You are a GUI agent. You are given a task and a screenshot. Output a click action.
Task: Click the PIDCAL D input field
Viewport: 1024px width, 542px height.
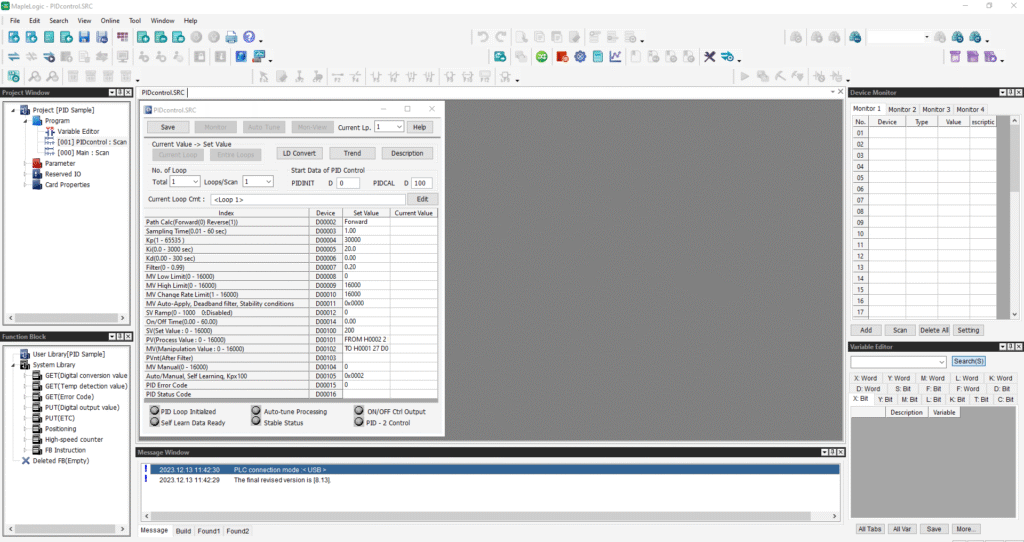tap(423, 183)
